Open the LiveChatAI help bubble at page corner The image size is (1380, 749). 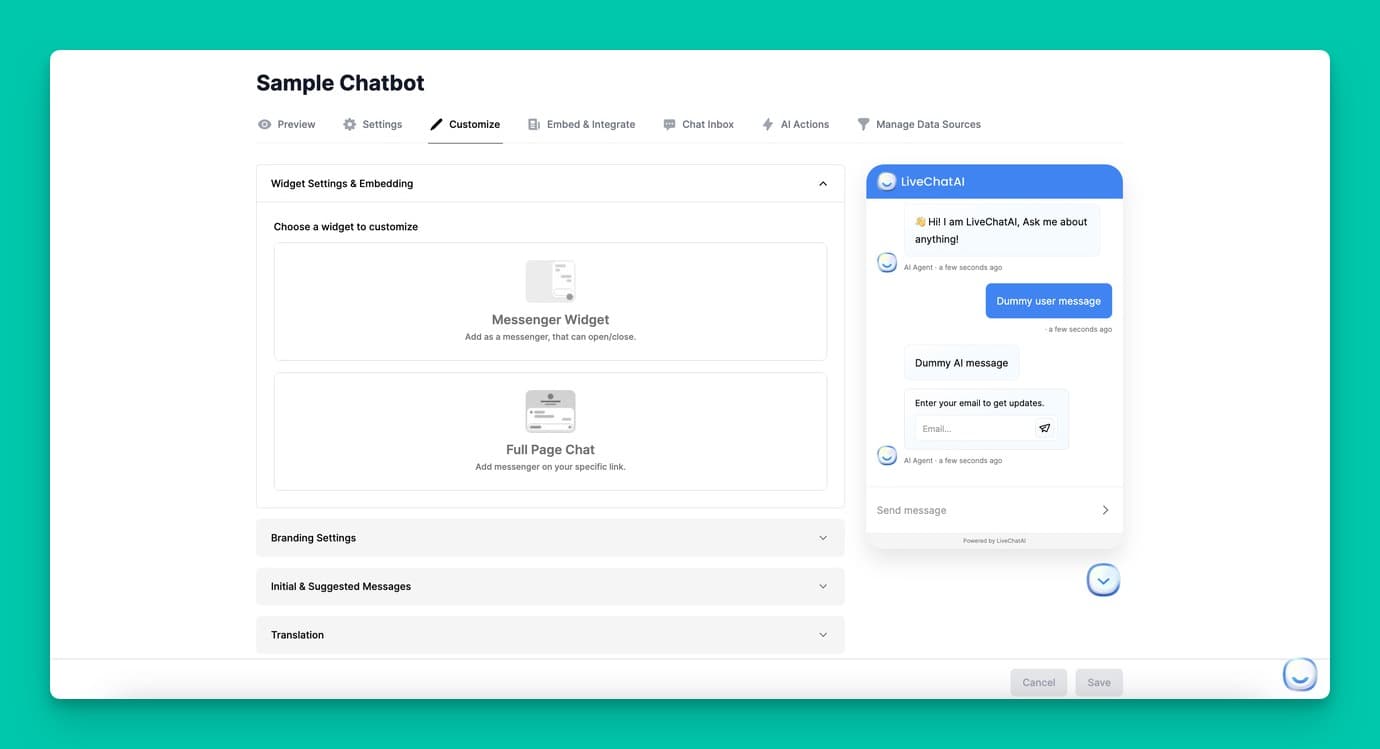(1300, 675)
